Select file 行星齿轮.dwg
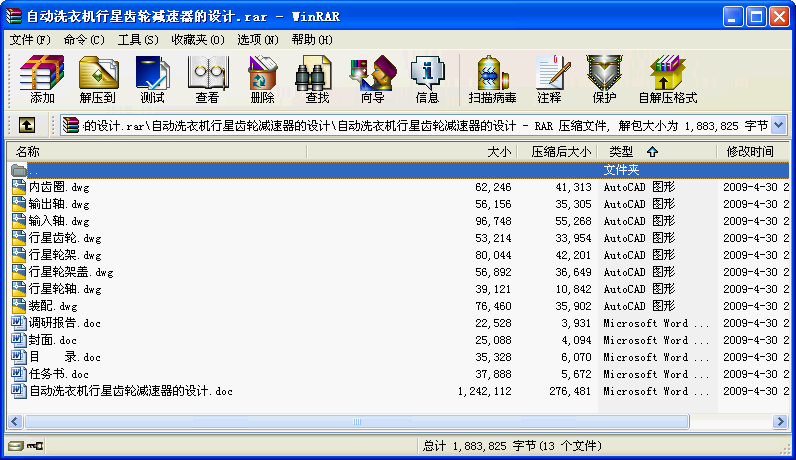 pyautogui.click(x=65, y=238)
